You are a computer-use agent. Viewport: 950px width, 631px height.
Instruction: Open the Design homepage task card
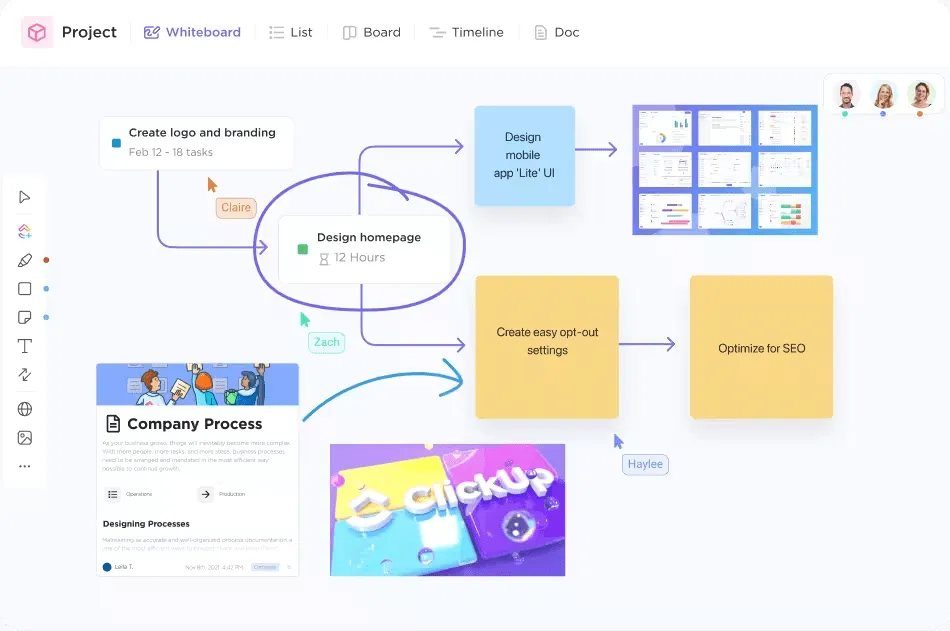coord(364,249)
